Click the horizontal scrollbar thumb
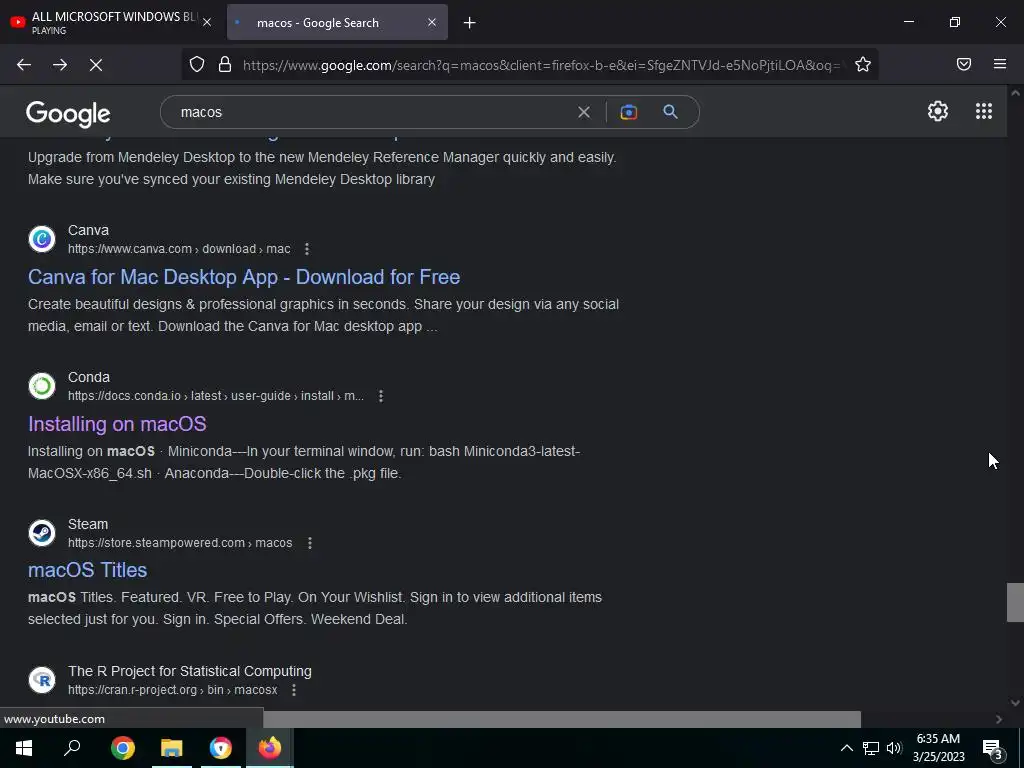 click(562, 719)
